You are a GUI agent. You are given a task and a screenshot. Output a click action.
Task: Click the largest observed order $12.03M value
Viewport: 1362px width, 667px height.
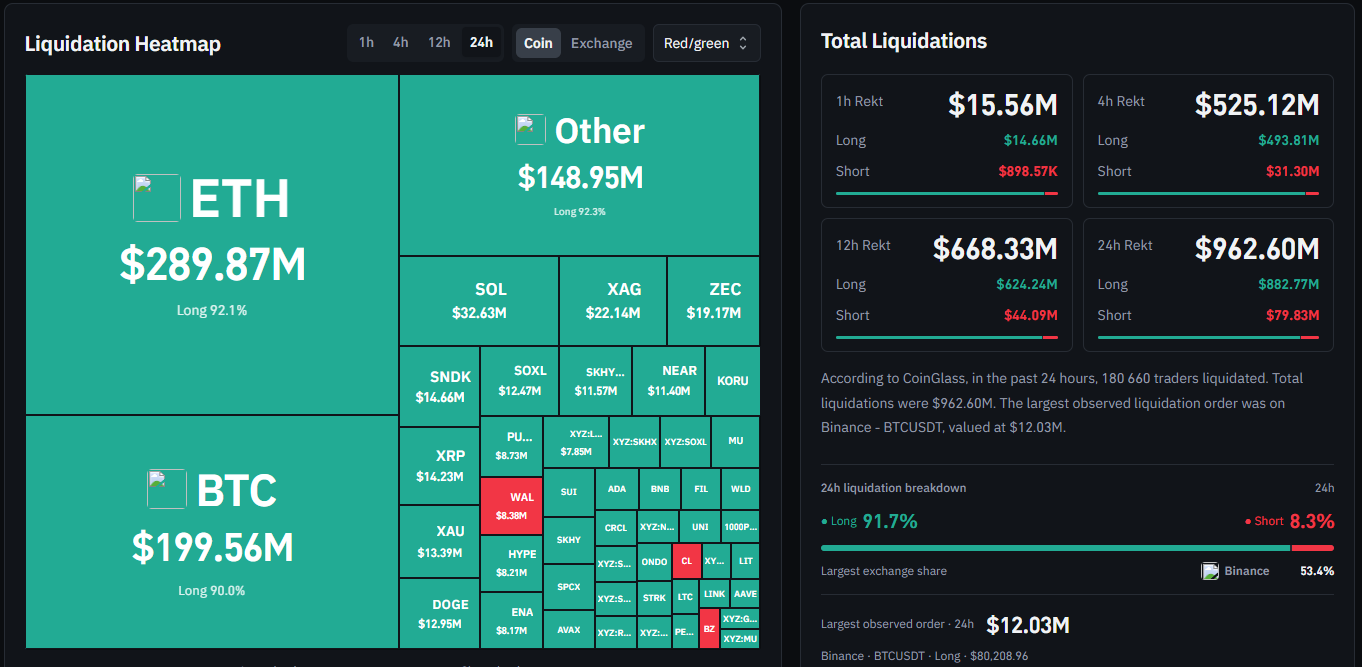point(1028,625)
